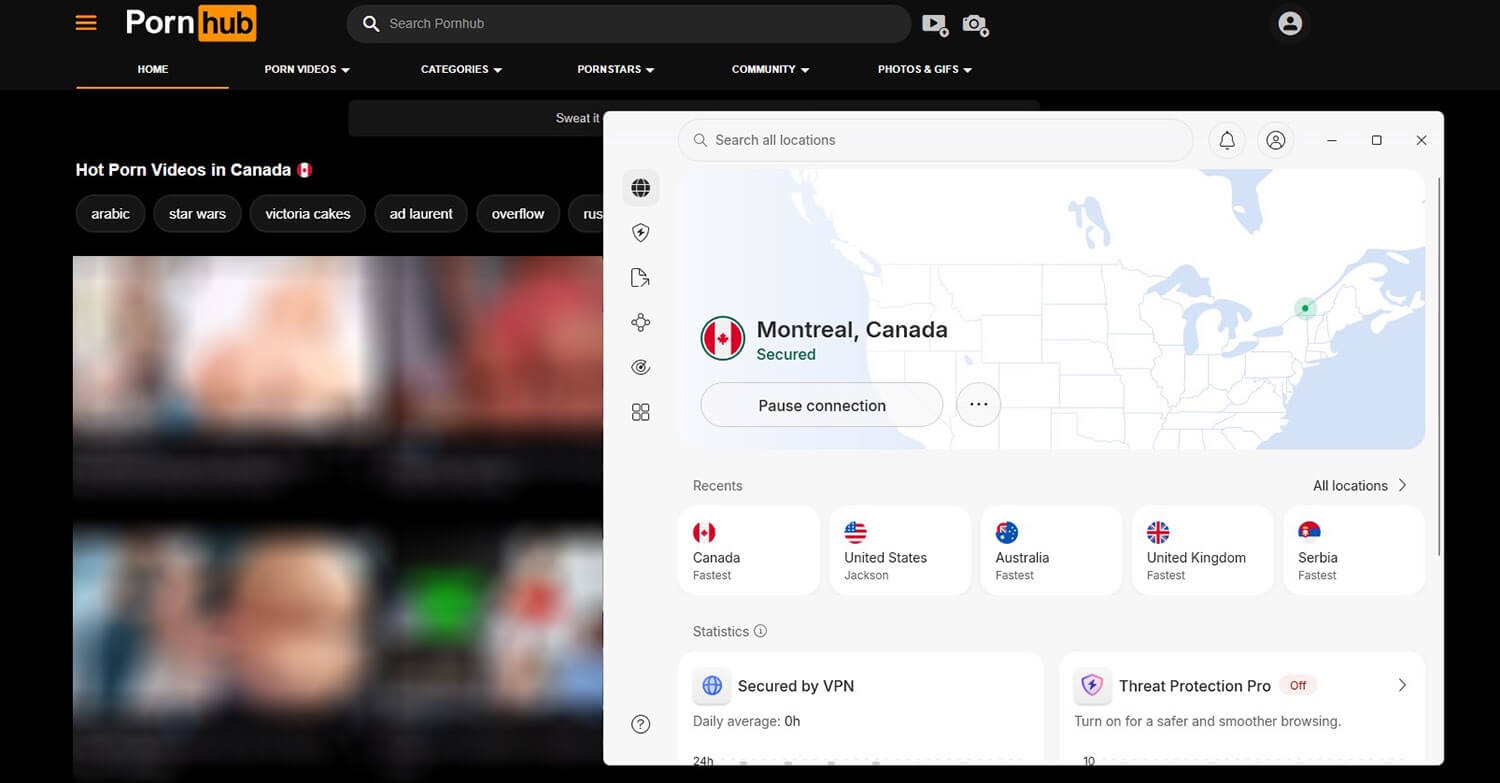Click the star wars tag chip
Viewport: 1500px width, 783px height.
pyautogui.click(x=197, y=214)
